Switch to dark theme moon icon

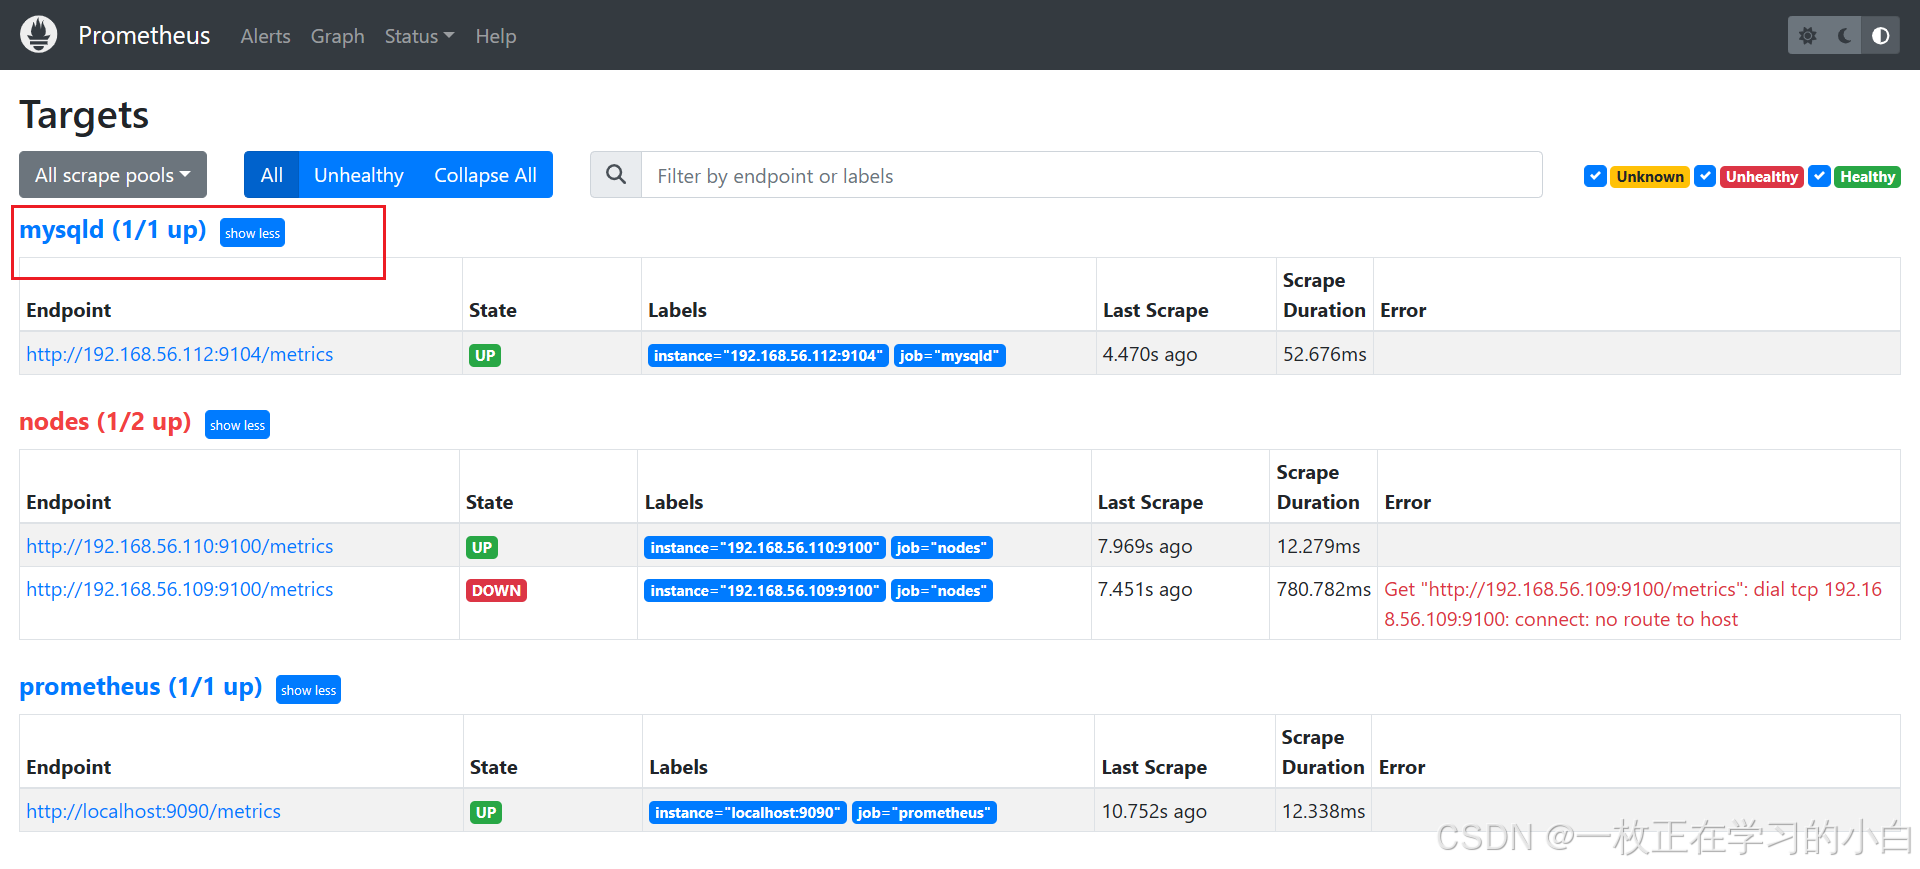coord(1844,36)
